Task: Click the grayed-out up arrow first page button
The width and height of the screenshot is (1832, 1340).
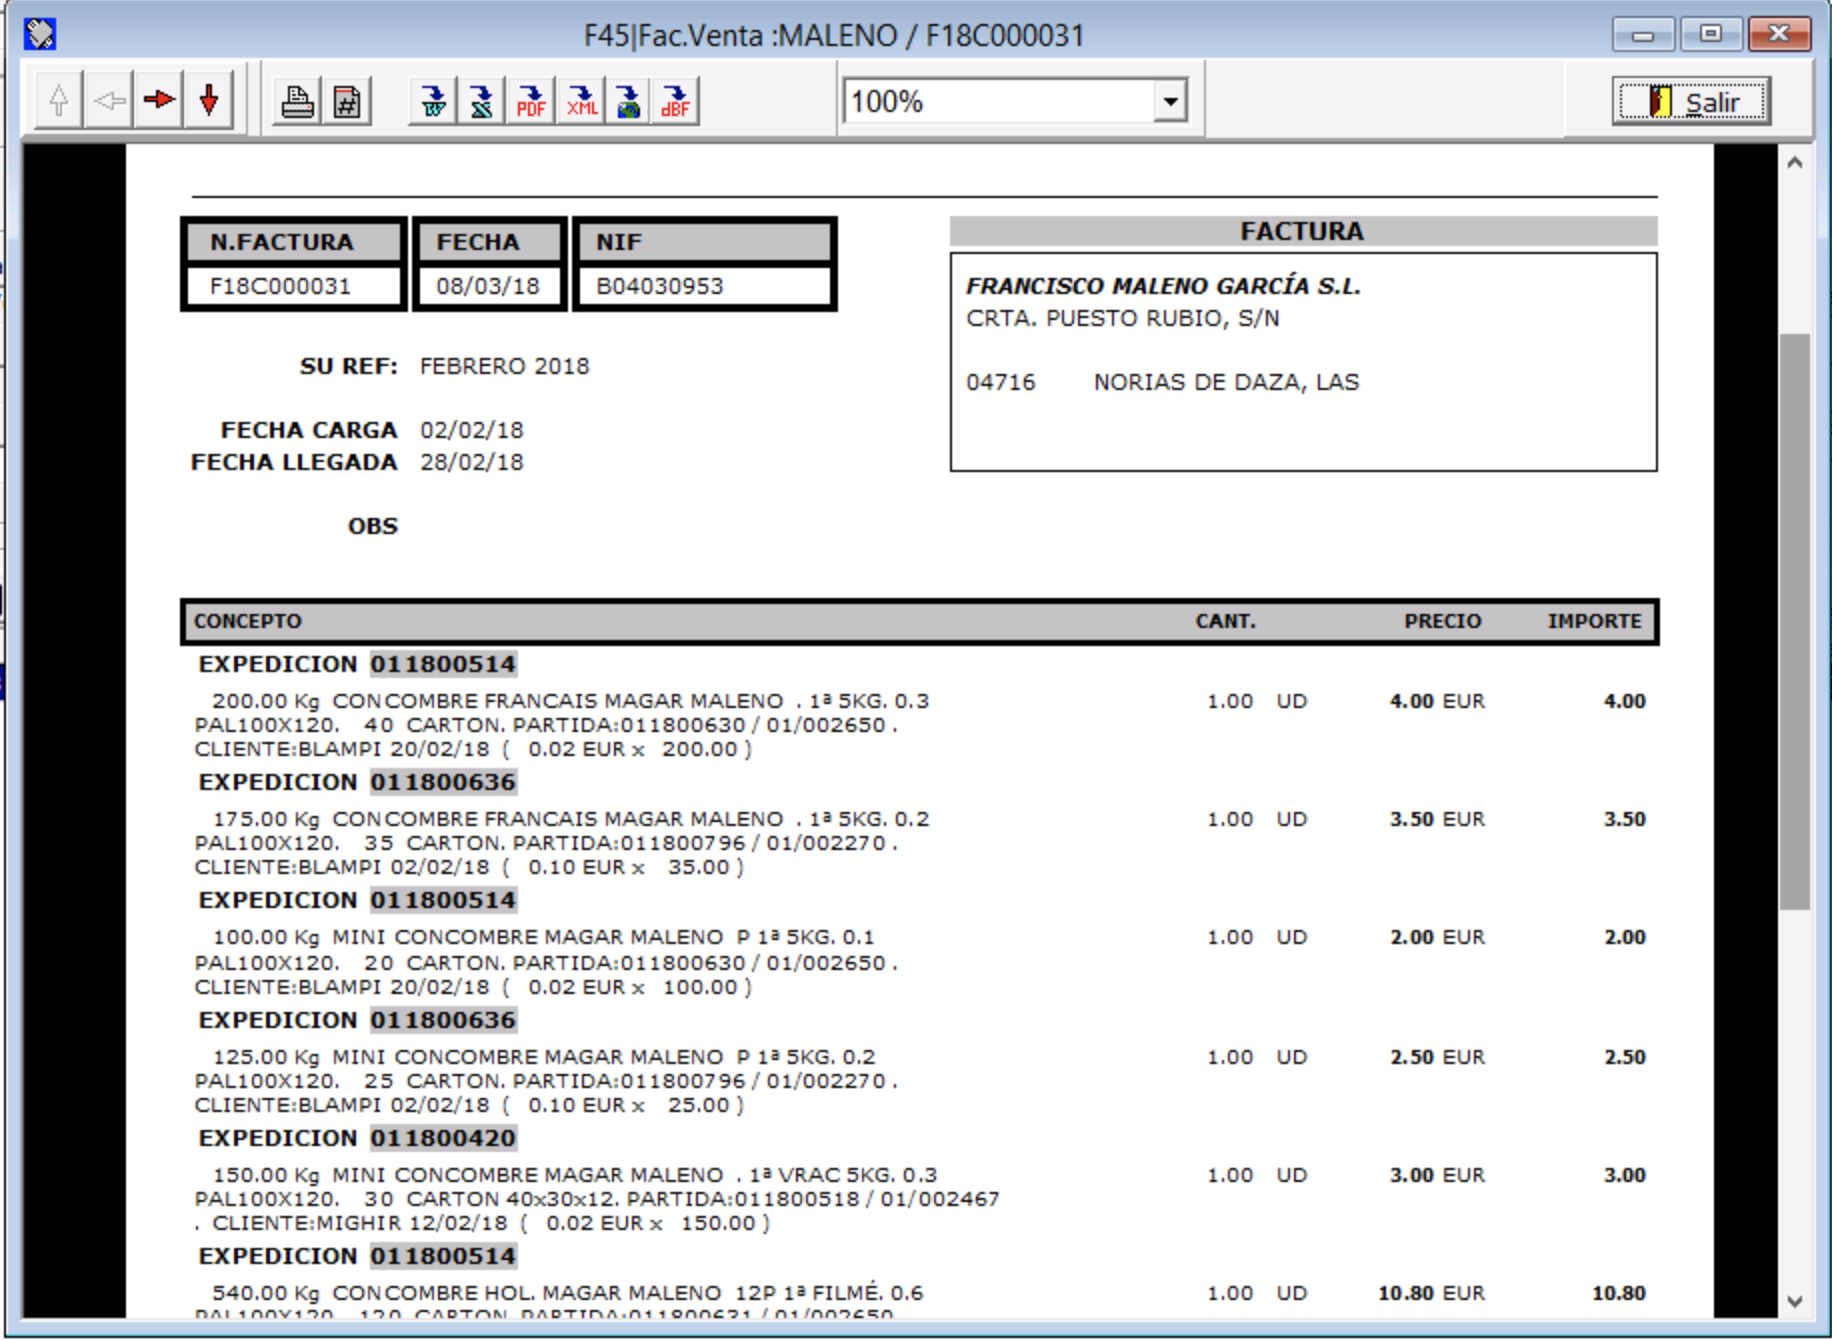Action: tap(59, 100)
